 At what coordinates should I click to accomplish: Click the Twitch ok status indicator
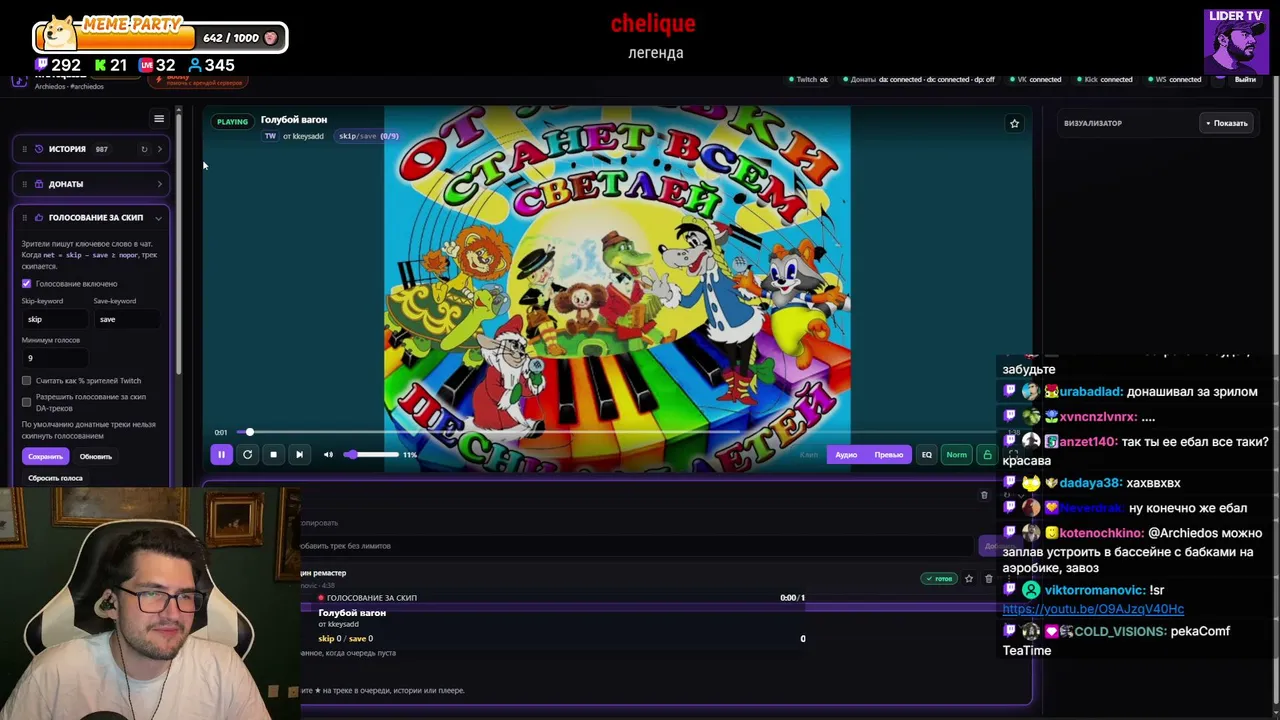point(808,79)
